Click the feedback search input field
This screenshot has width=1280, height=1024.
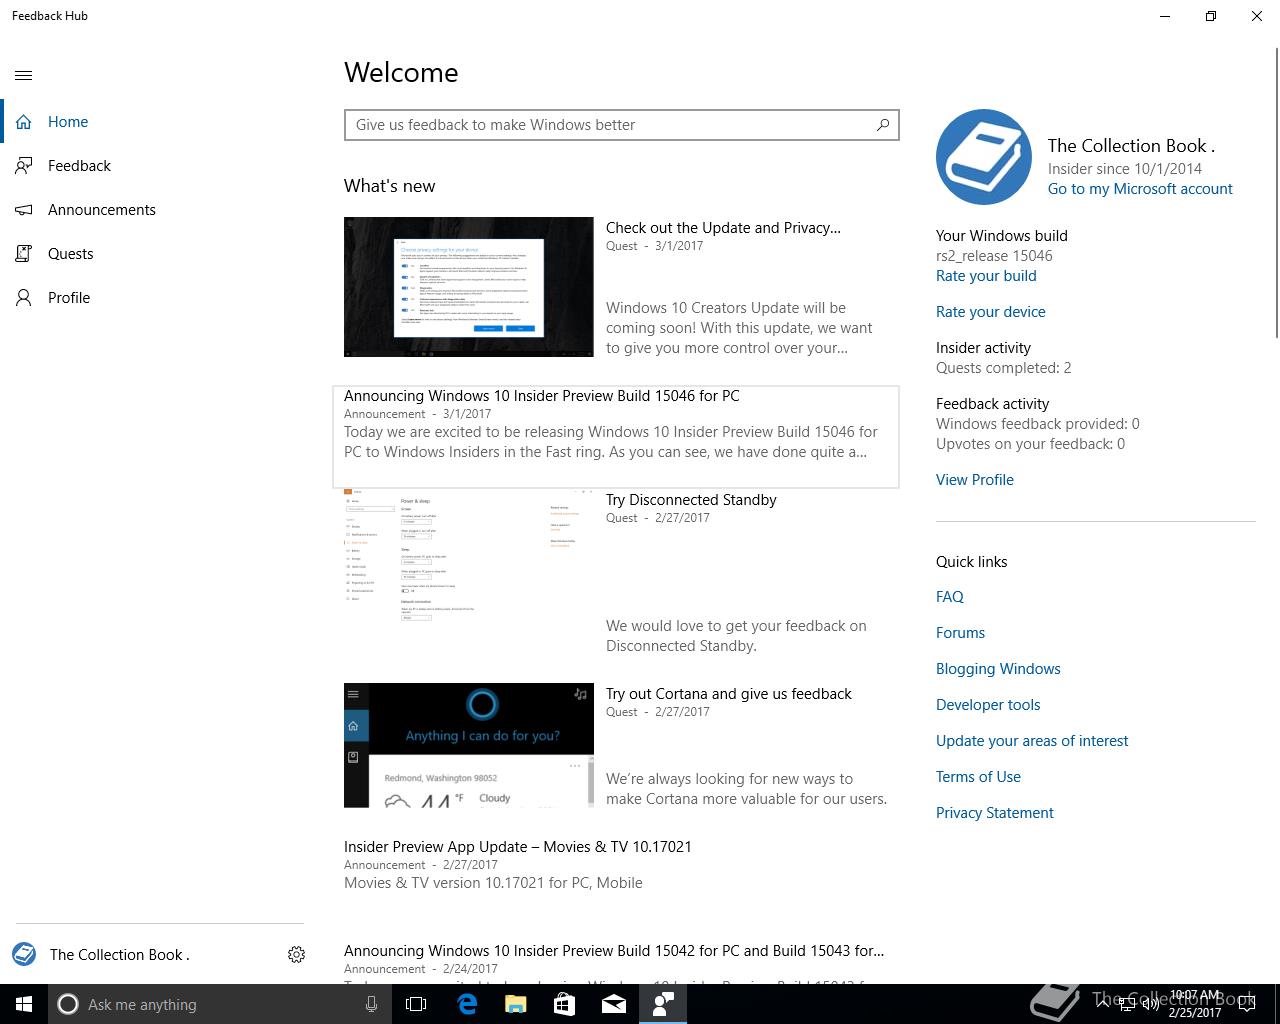coord(622,125)
